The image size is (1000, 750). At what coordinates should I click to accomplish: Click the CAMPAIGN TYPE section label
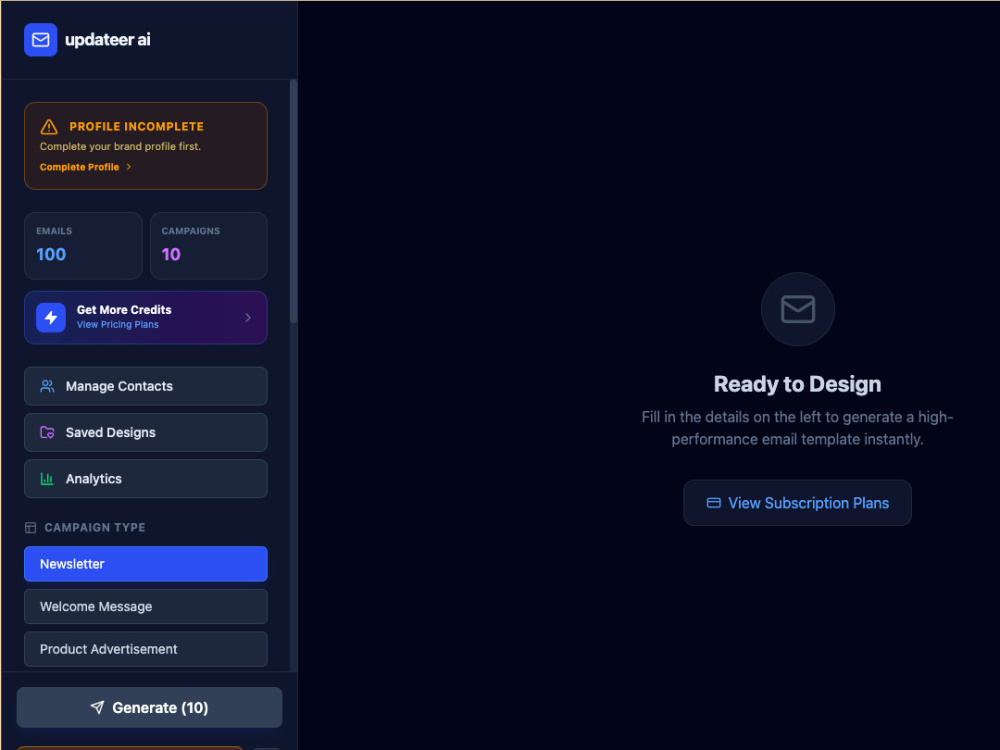[95, 527]
